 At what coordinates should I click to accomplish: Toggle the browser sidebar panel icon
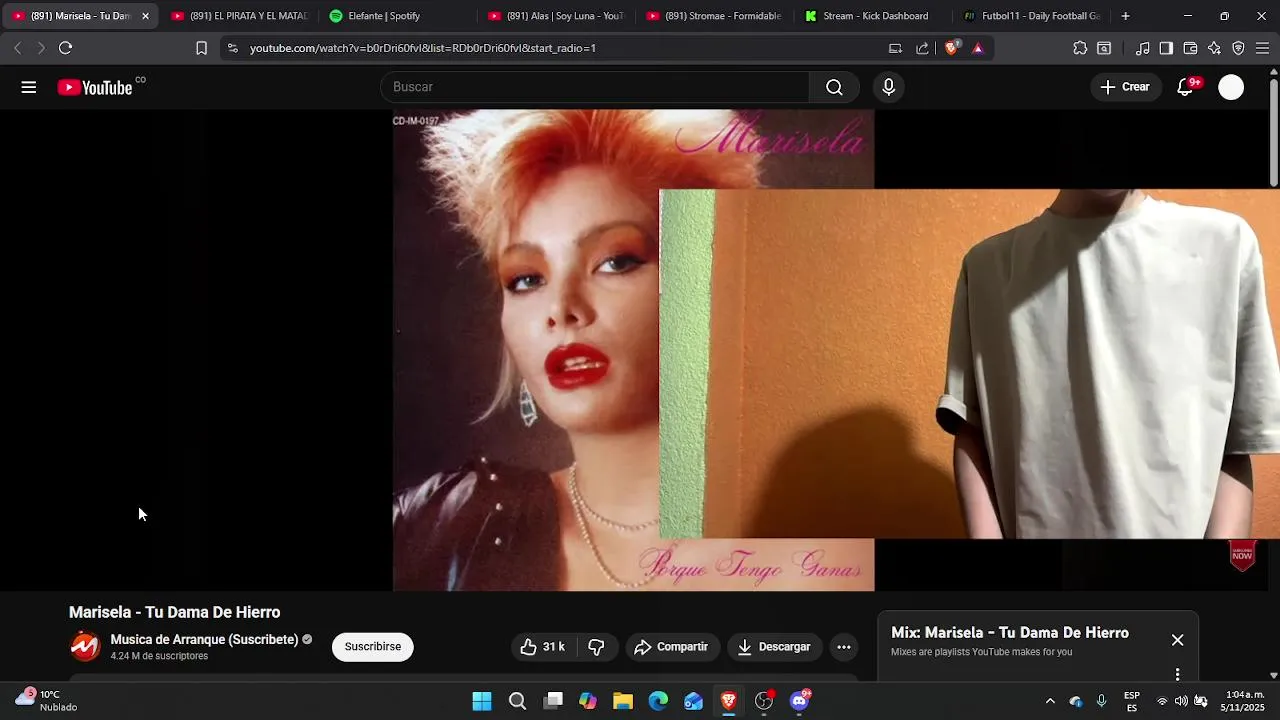(x=1166, y=48)
